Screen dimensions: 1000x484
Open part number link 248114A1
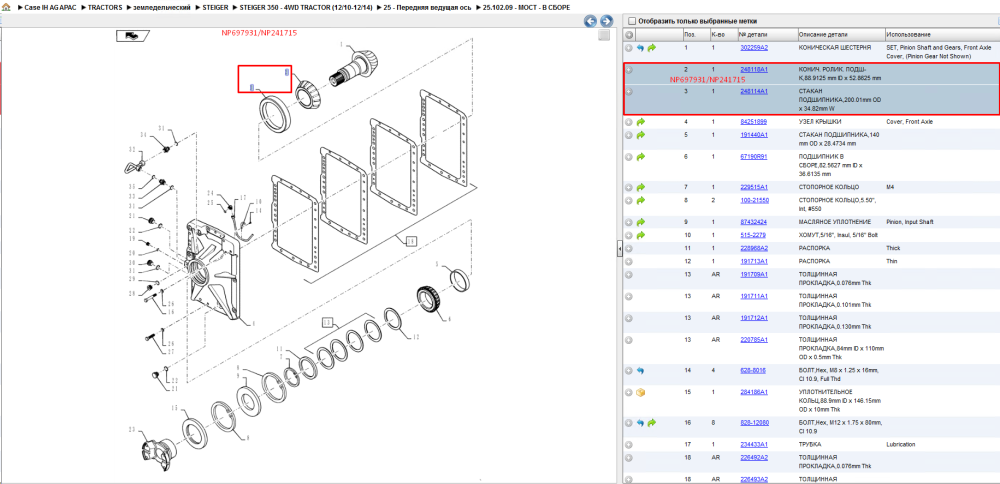pyautogui.click(x=754, y=91)
